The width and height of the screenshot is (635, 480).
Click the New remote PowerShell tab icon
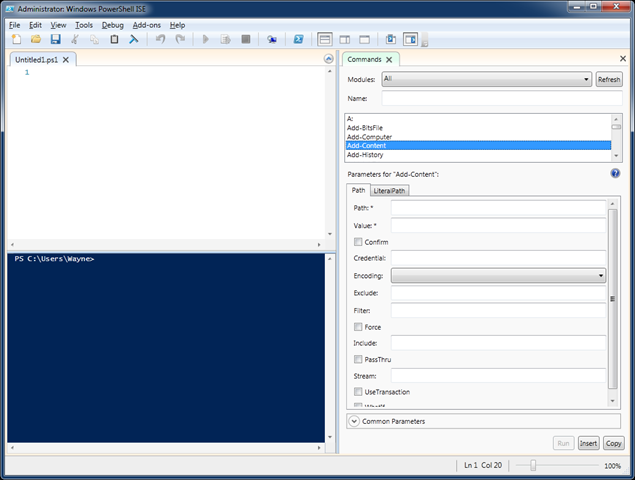(x=272, y=40)
